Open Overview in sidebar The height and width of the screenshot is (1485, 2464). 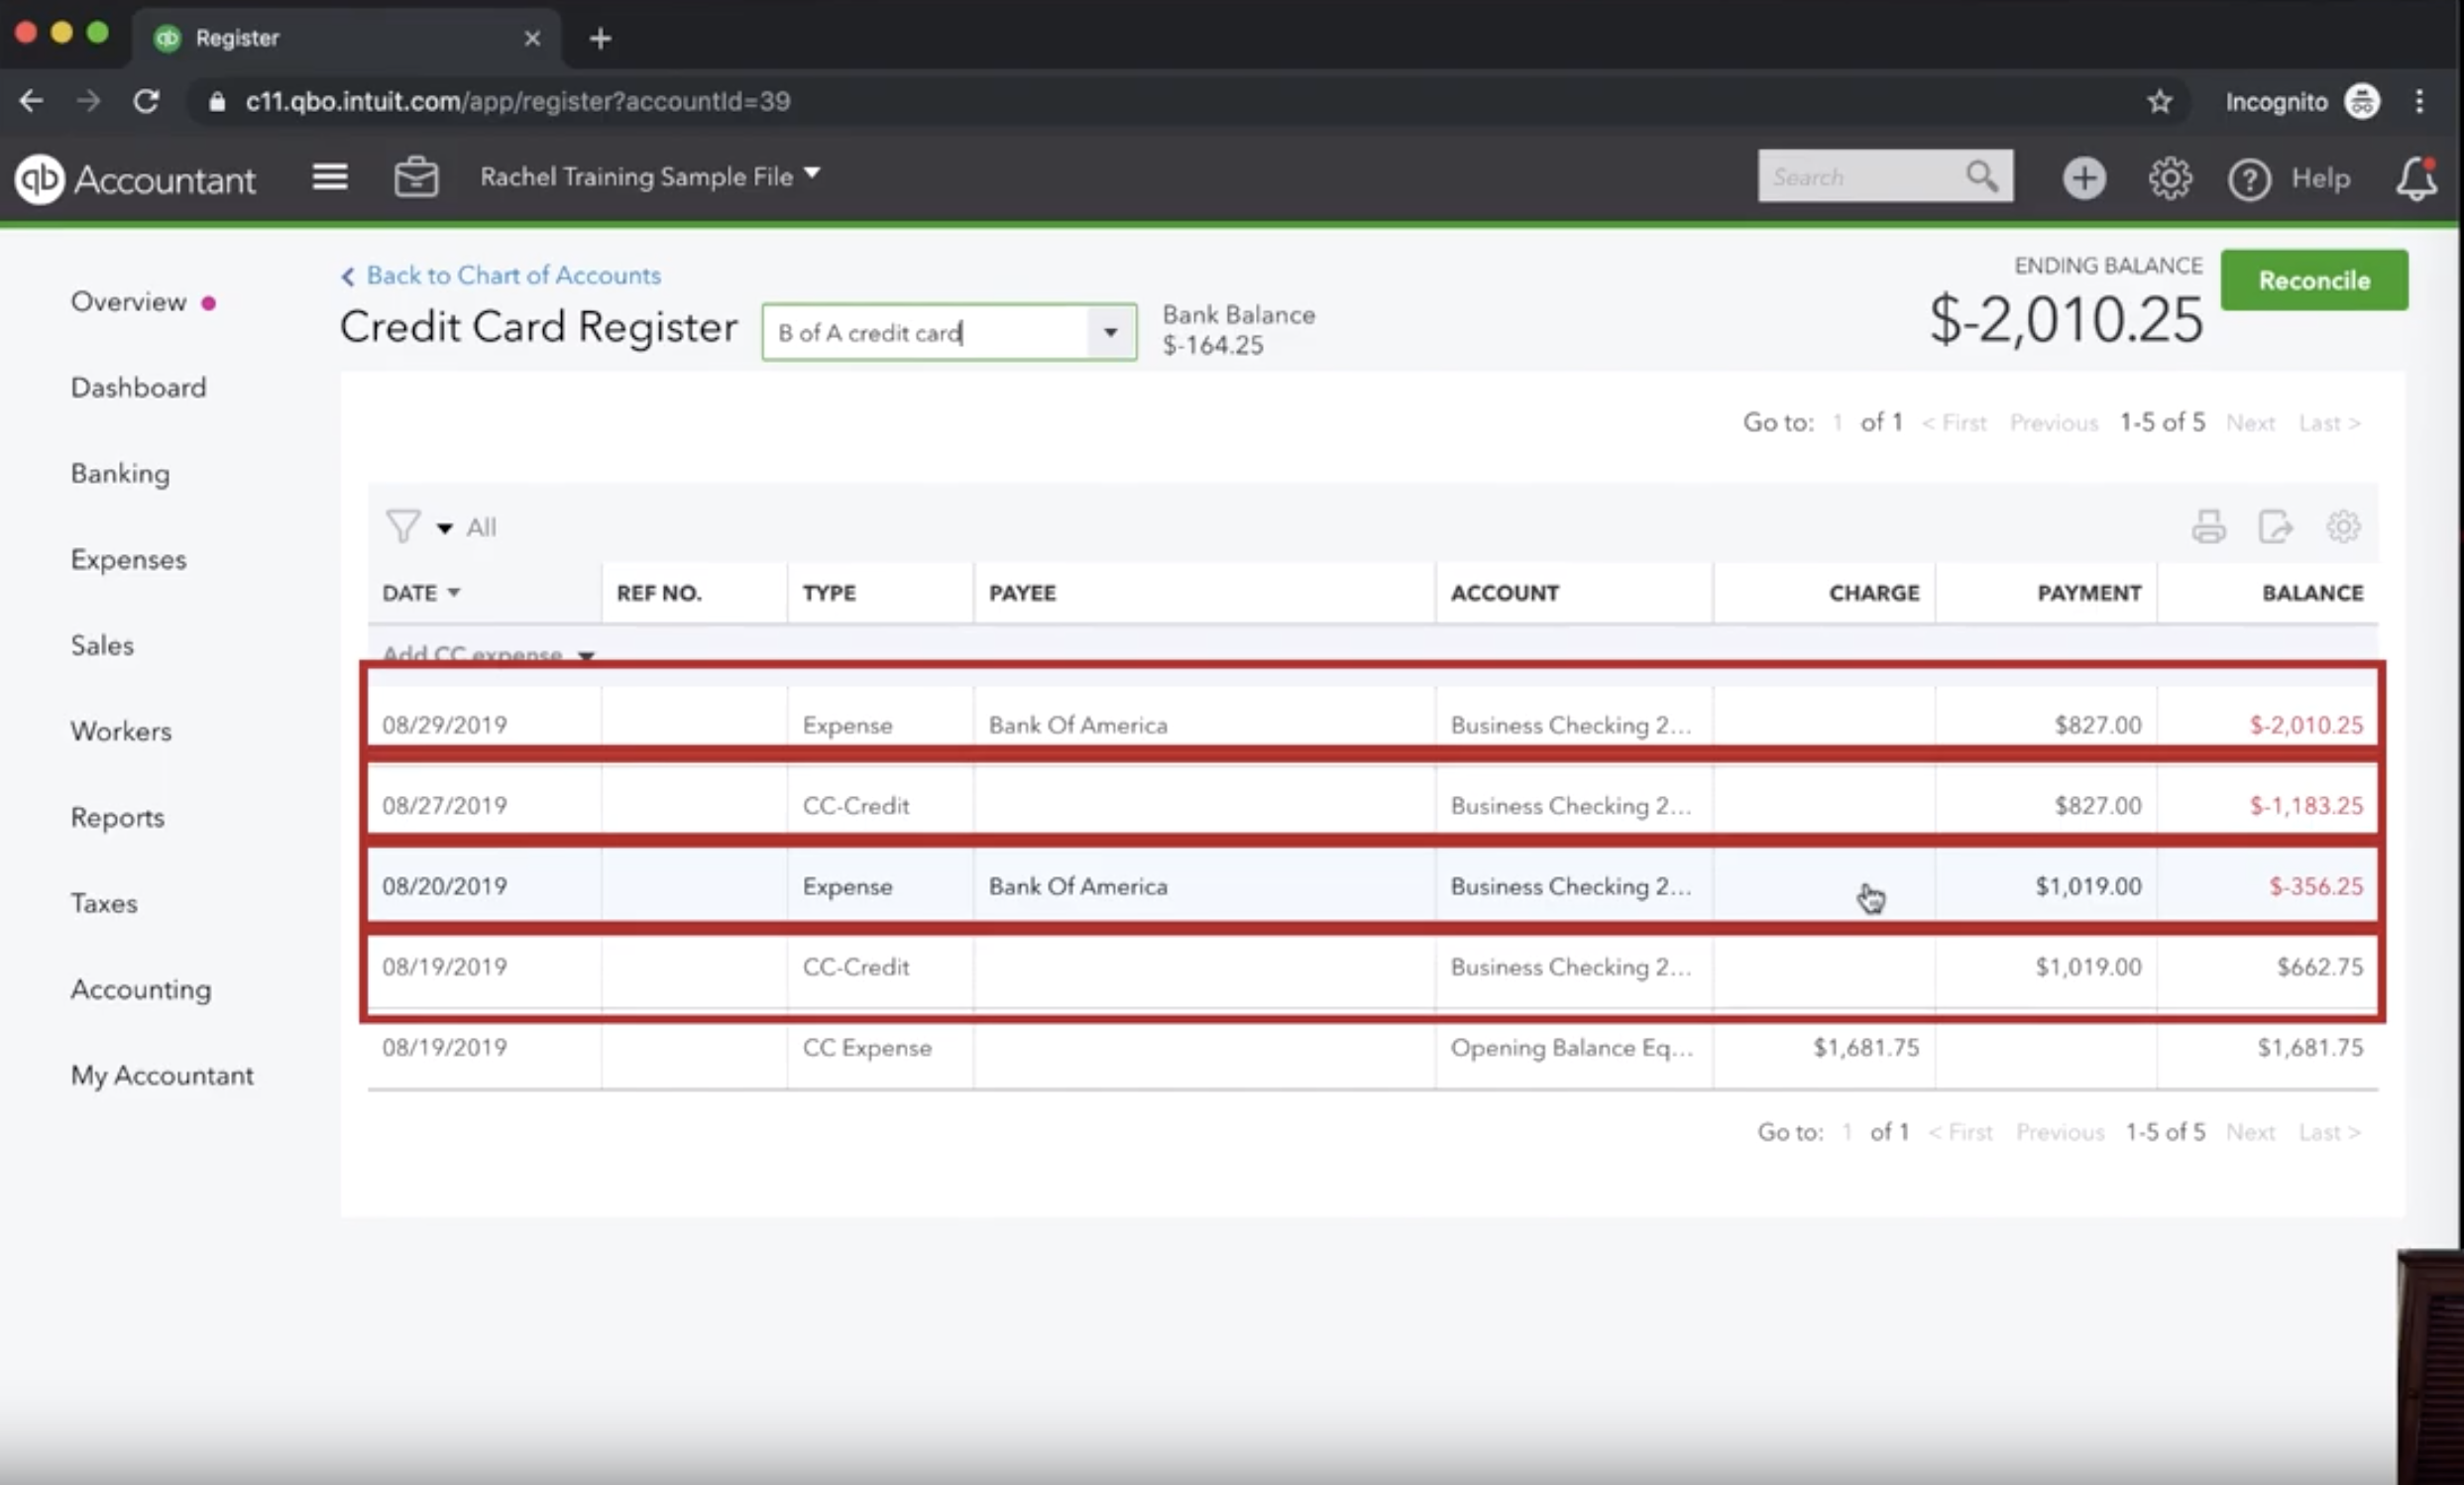[x=128, y=302]
